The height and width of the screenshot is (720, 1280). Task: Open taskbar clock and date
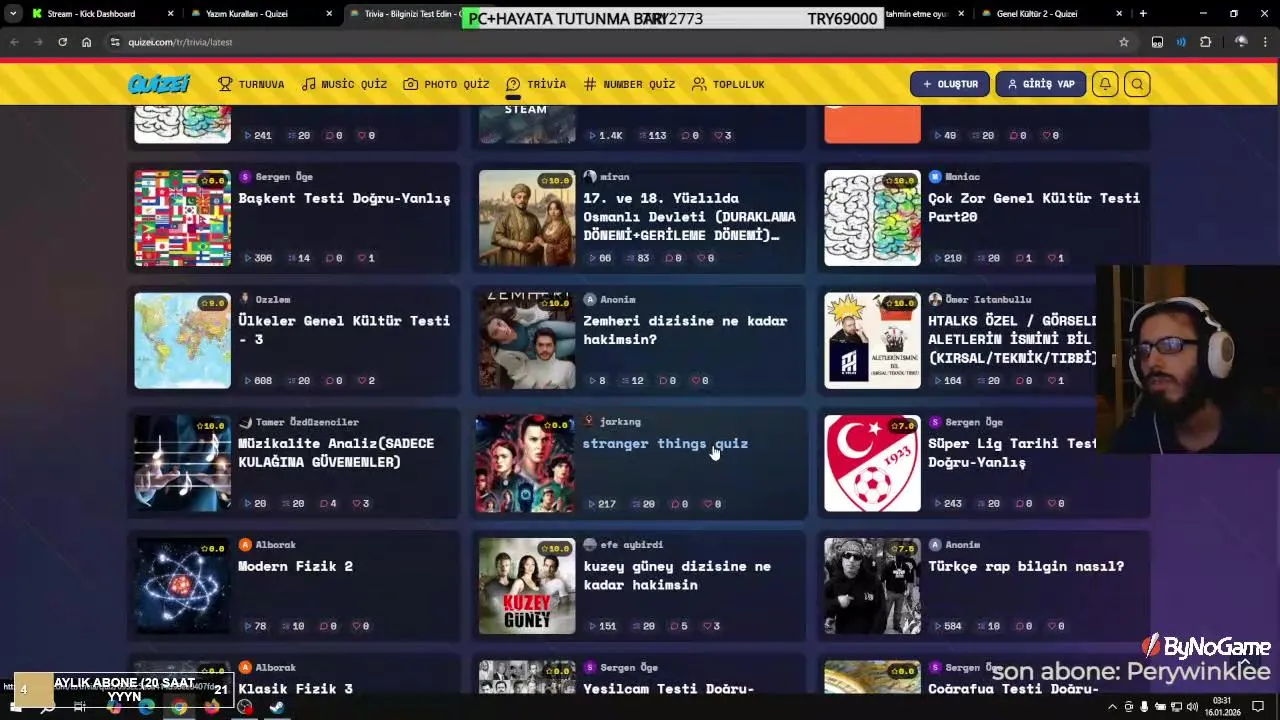pyautogui.click(x=1222, y=706)
